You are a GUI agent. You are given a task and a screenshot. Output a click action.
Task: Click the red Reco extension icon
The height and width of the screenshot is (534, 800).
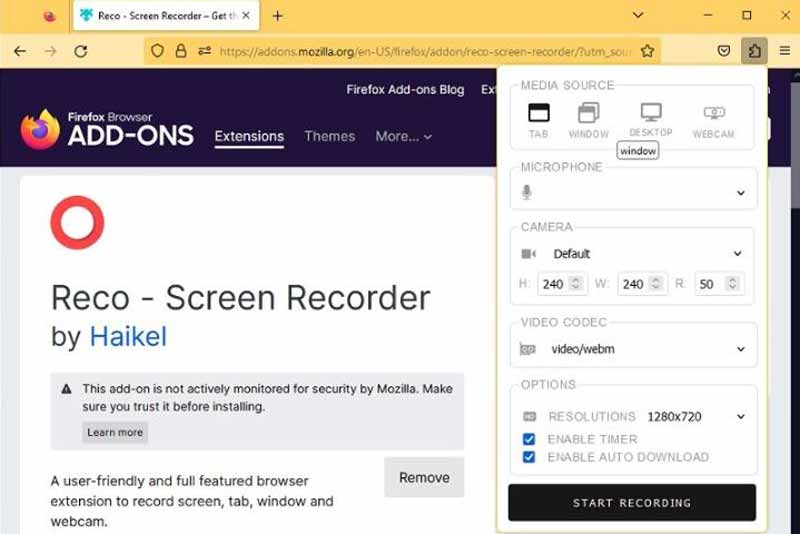tap(77, 223)
